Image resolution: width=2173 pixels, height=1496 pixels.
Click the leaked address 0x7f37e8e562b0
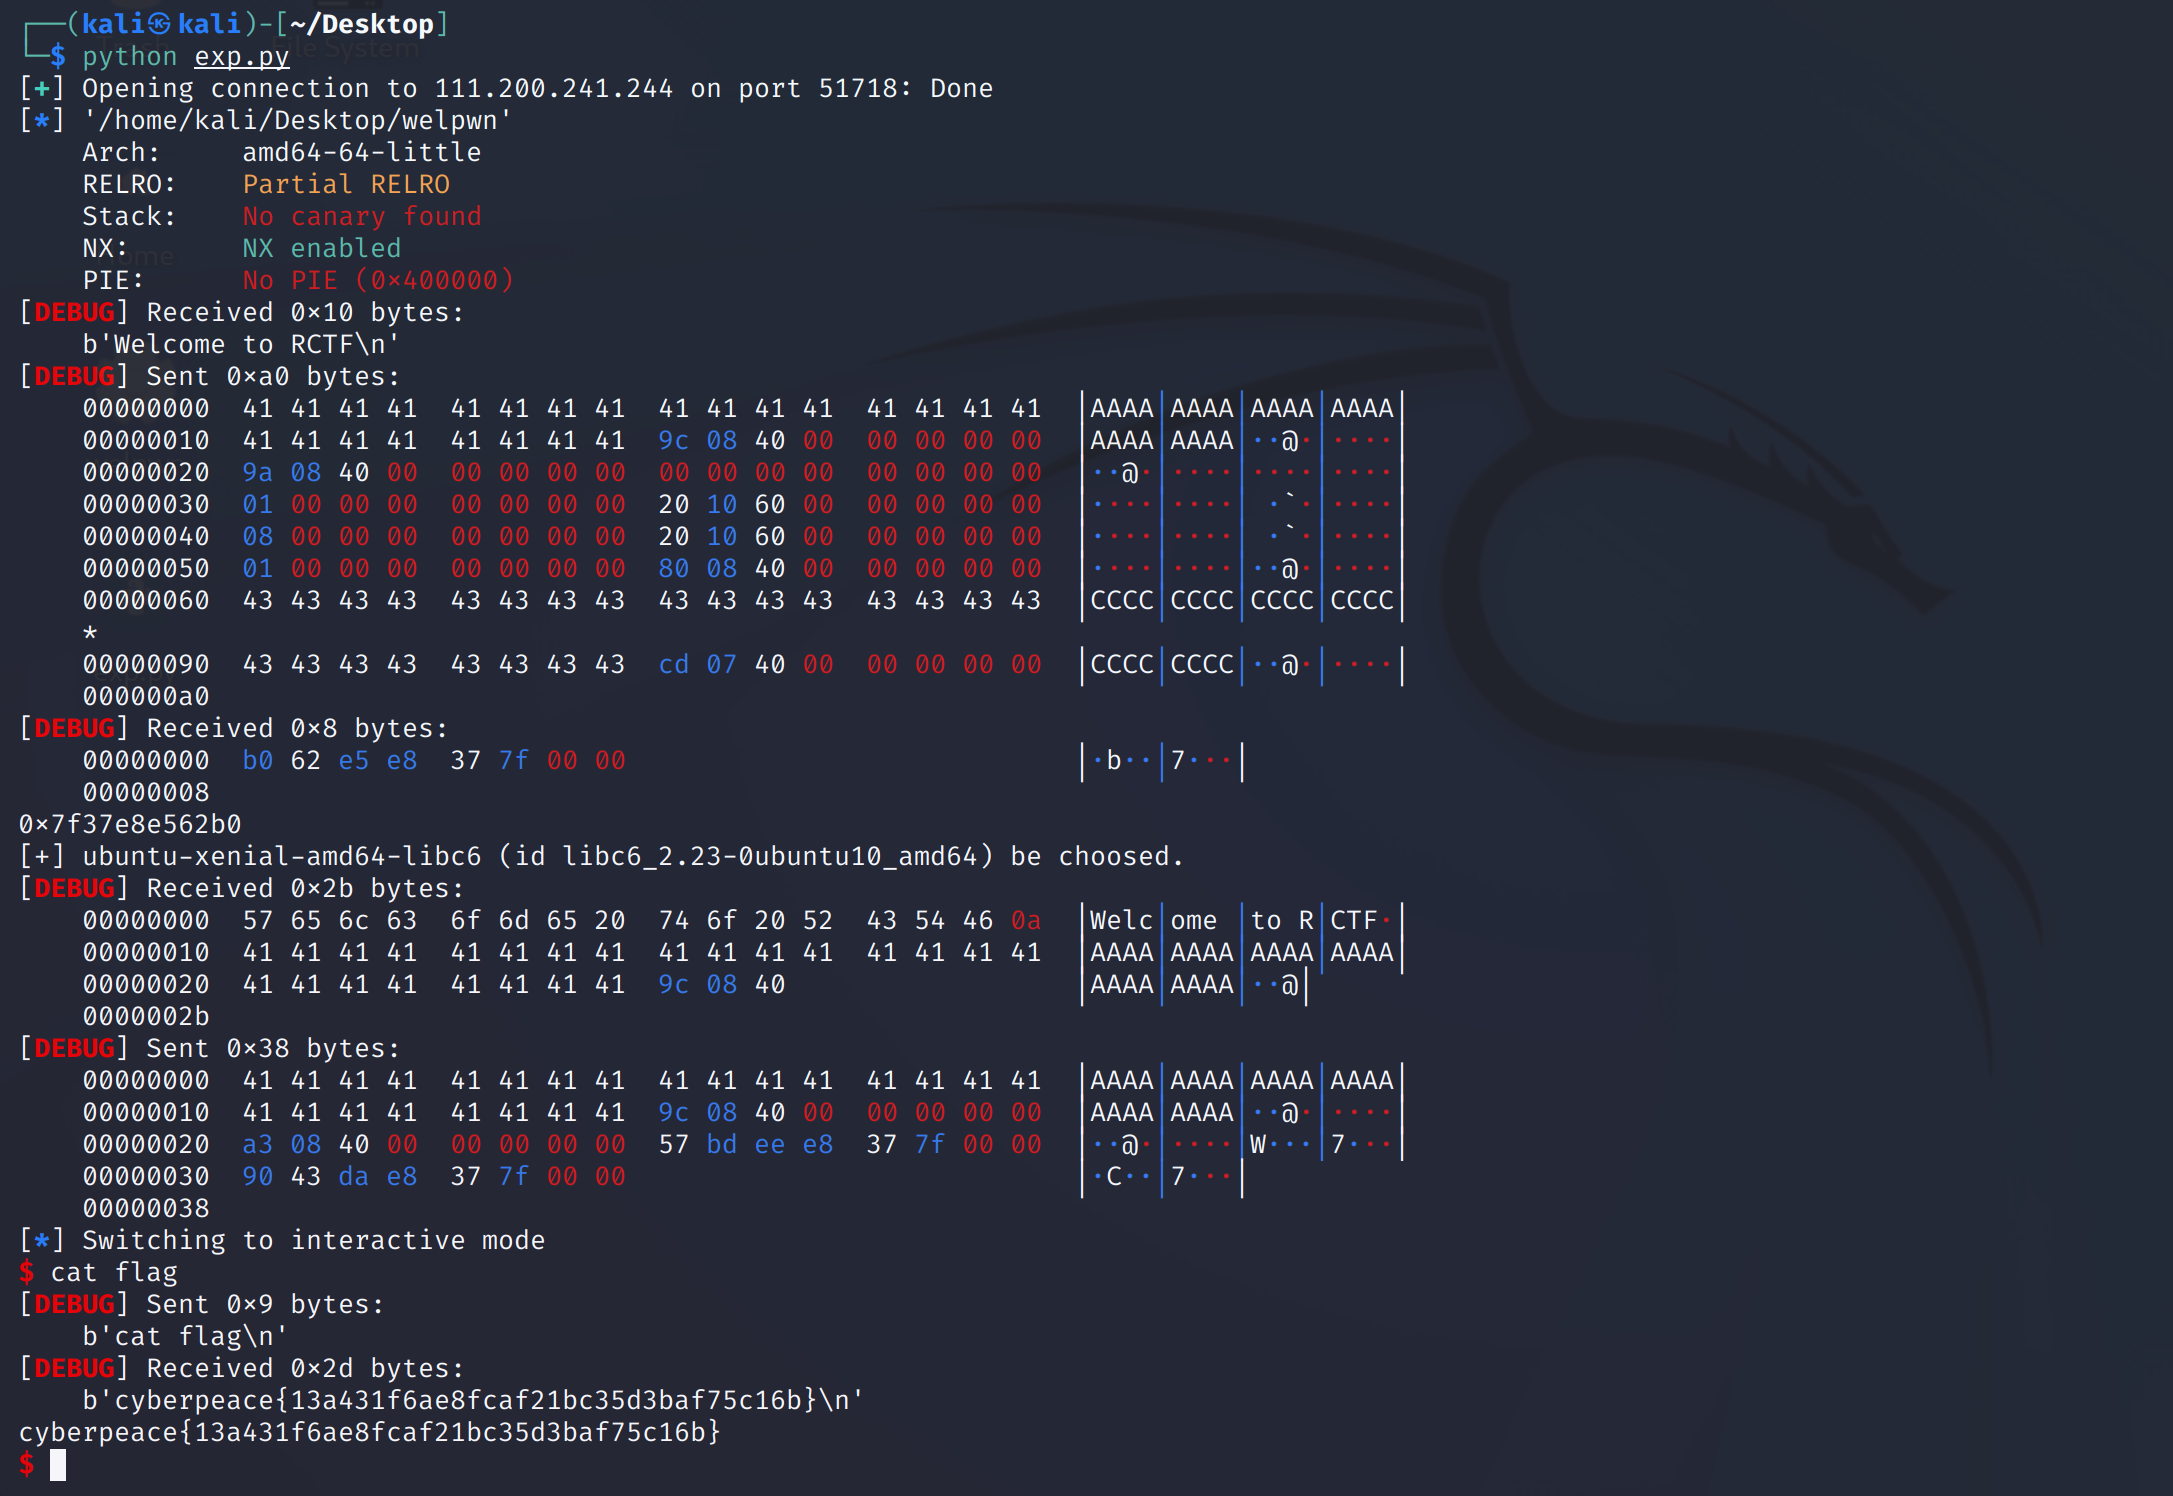pos(130,824)
